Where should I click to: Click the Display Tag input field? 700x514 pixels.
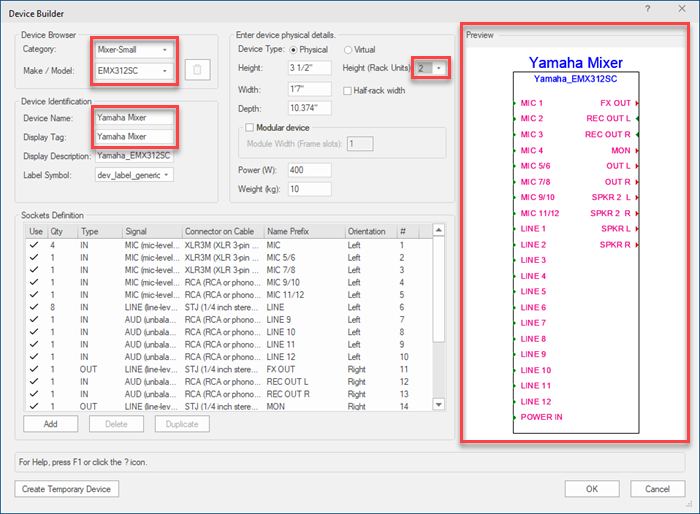[x=134, y=137]
